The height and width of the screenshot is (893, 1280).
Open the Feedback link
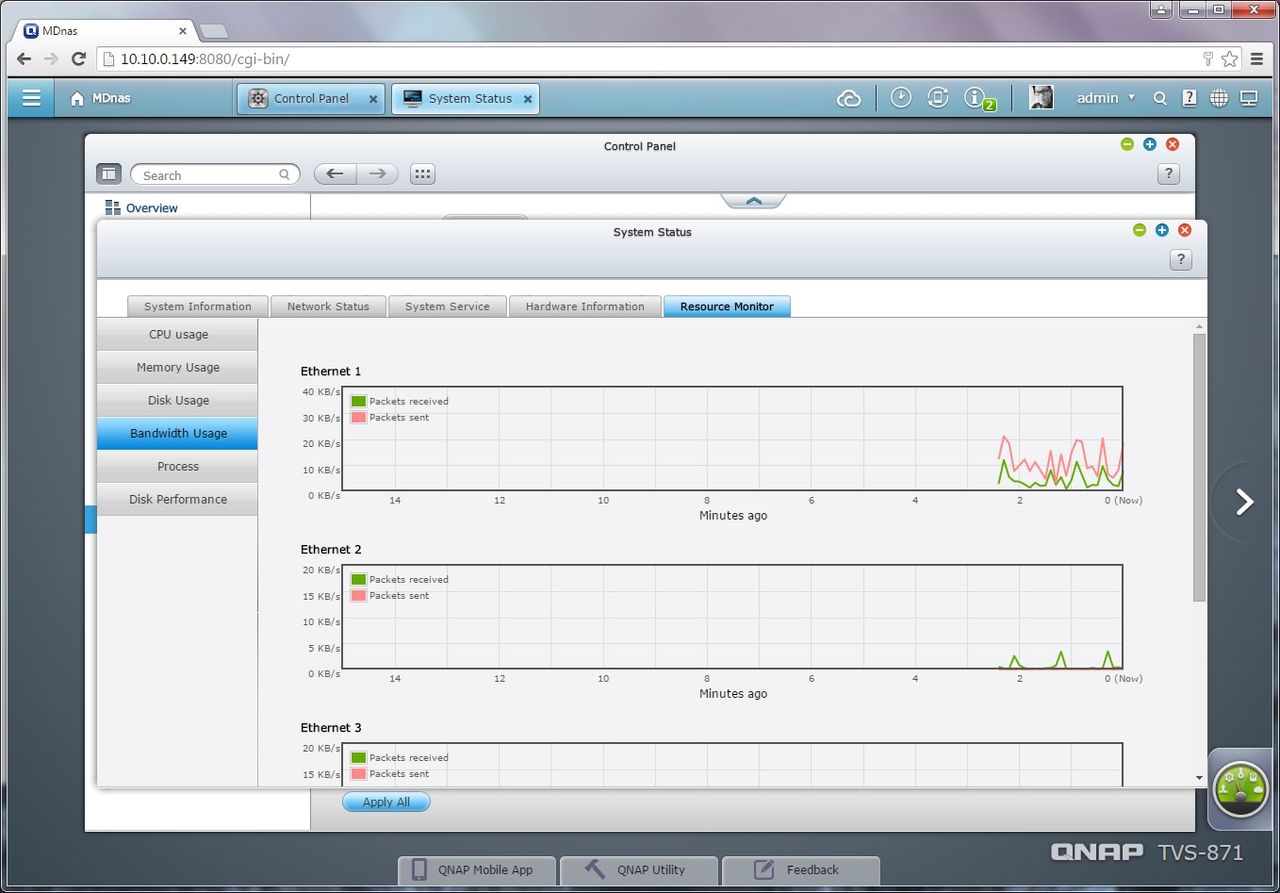point(800,870)
